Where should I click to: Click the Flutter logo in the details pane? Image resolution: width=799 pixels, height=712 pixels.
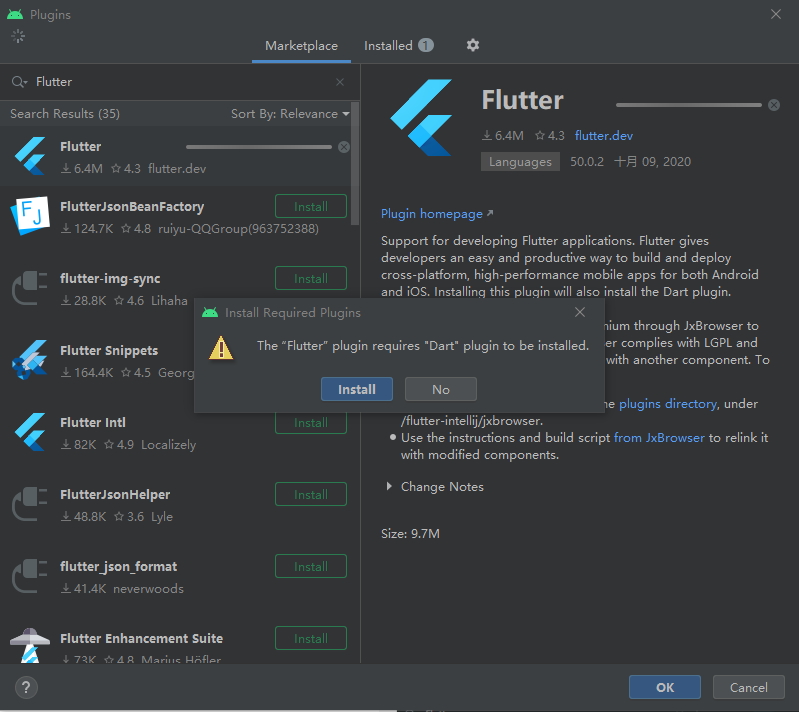tap(422, 117)
